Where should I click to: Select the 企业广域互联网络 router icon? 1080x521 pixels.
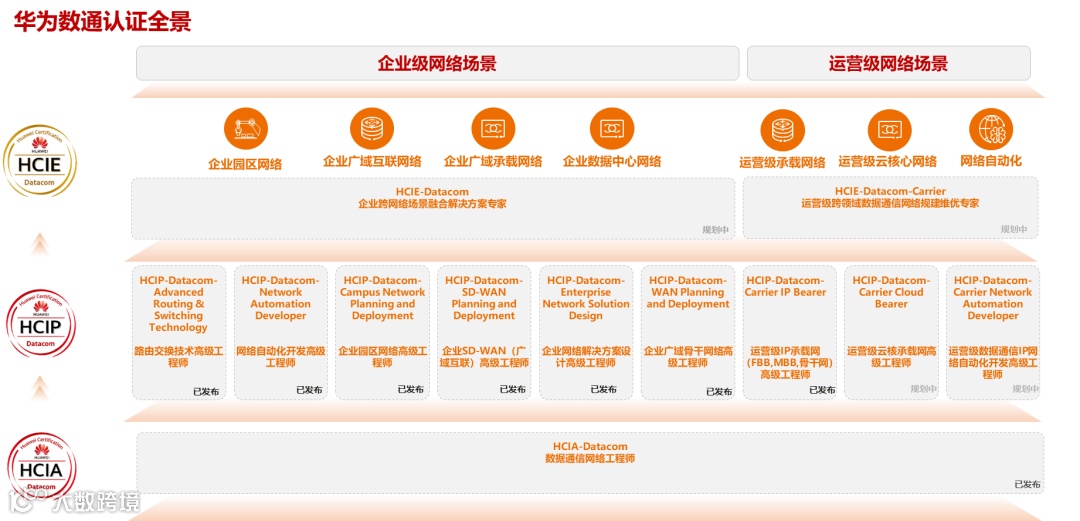[x=372, y=129]
